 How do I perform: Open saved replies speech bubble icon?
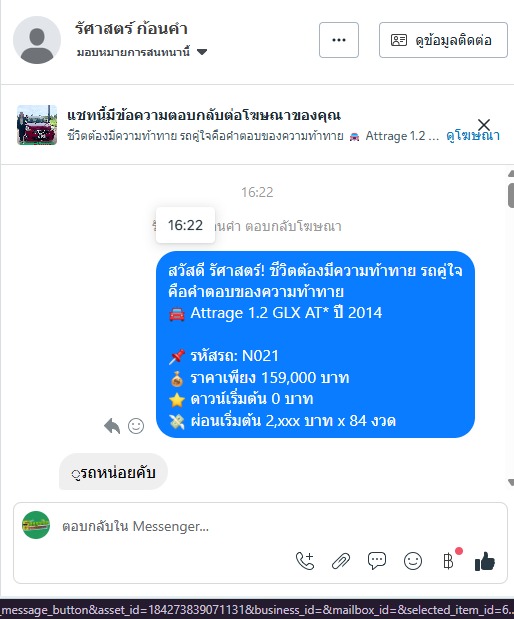377,561
